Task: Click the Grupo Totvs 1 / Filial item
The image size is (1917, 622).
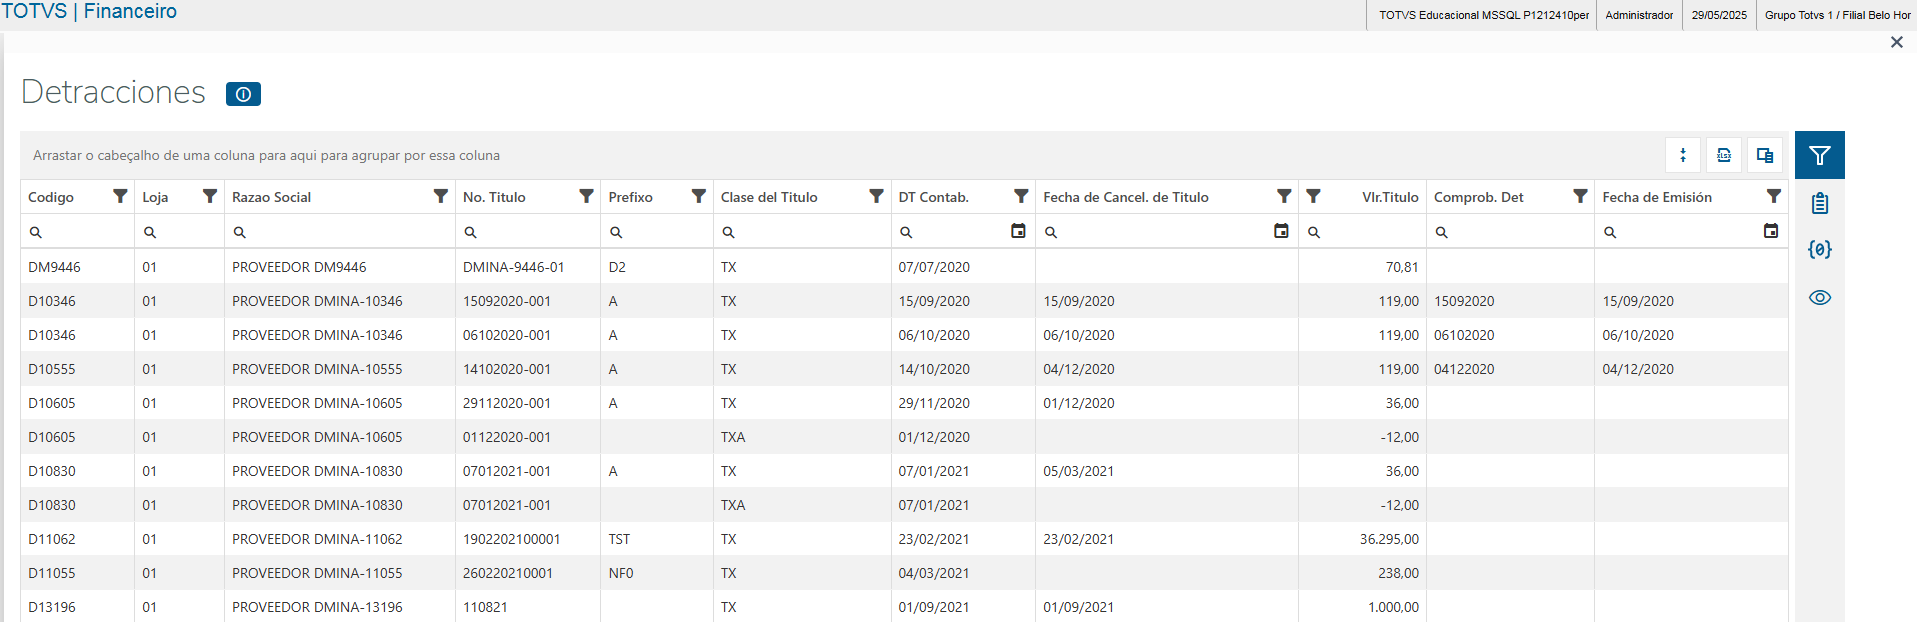Action: pyautogui.click(x=1837, y=15)
